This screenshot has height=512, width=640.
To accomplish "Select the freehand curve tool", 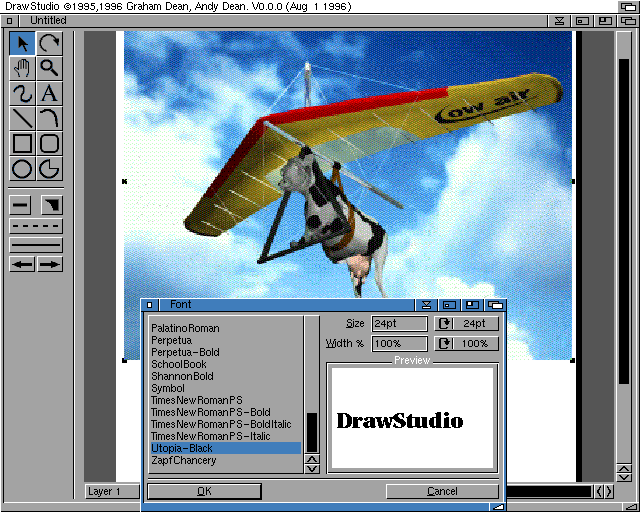I will coord(22,93).
